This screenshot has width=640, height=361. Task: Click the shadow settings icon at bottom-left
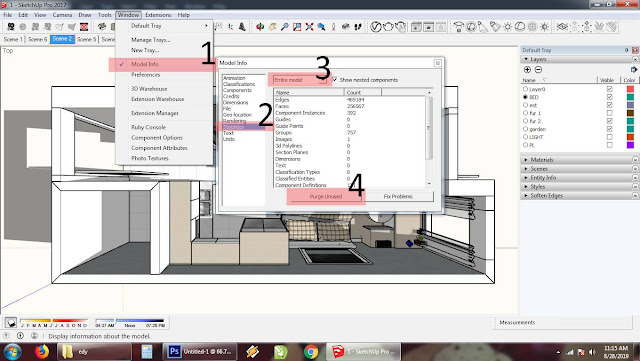tap(11, 323)
